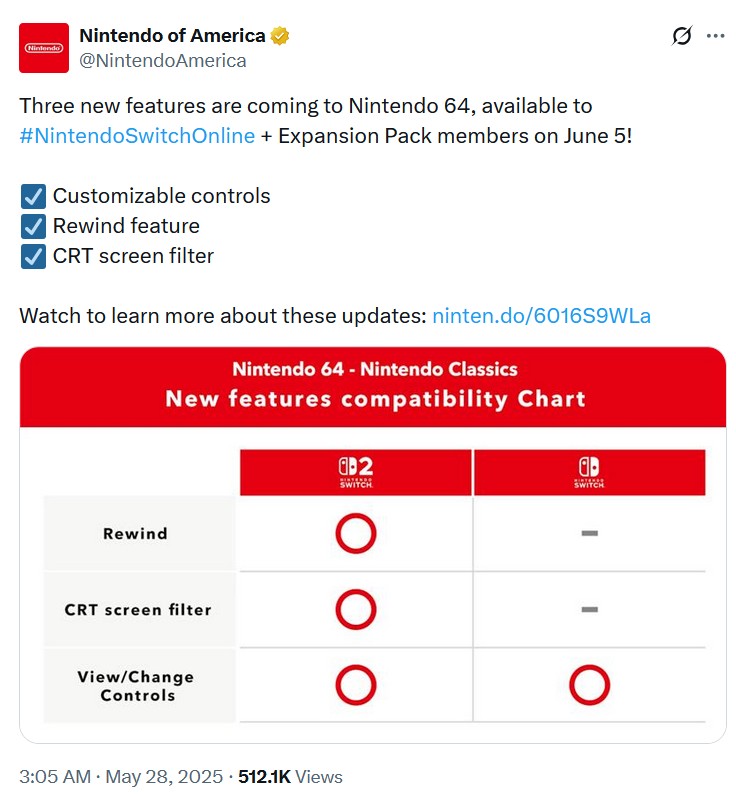Open the three-dot more options menu

pyautogui.click(x=715, y=36)
